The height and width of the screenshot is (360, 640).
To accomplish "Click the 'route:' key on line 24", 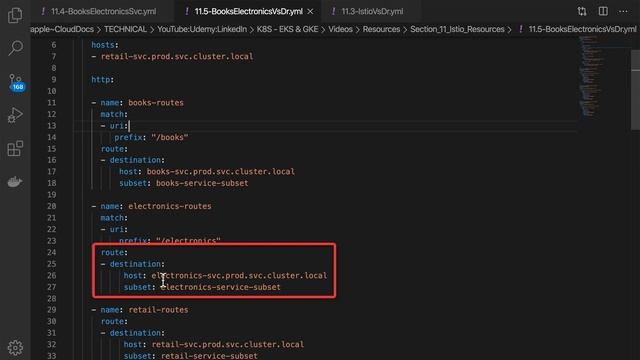I will (114, 253).
